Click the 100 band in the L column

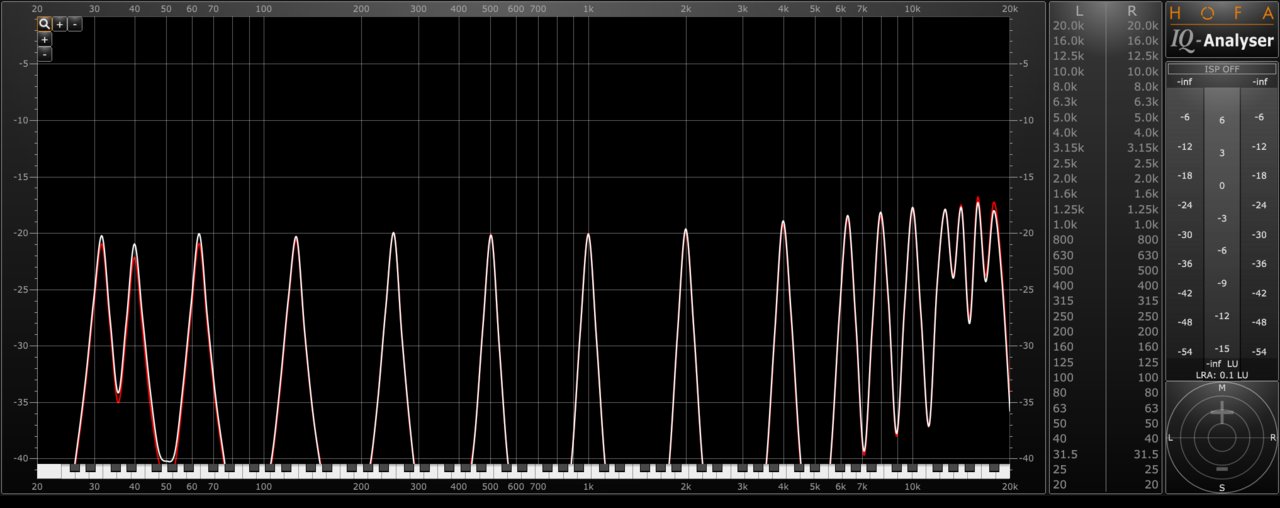[x=1064, y=378]
